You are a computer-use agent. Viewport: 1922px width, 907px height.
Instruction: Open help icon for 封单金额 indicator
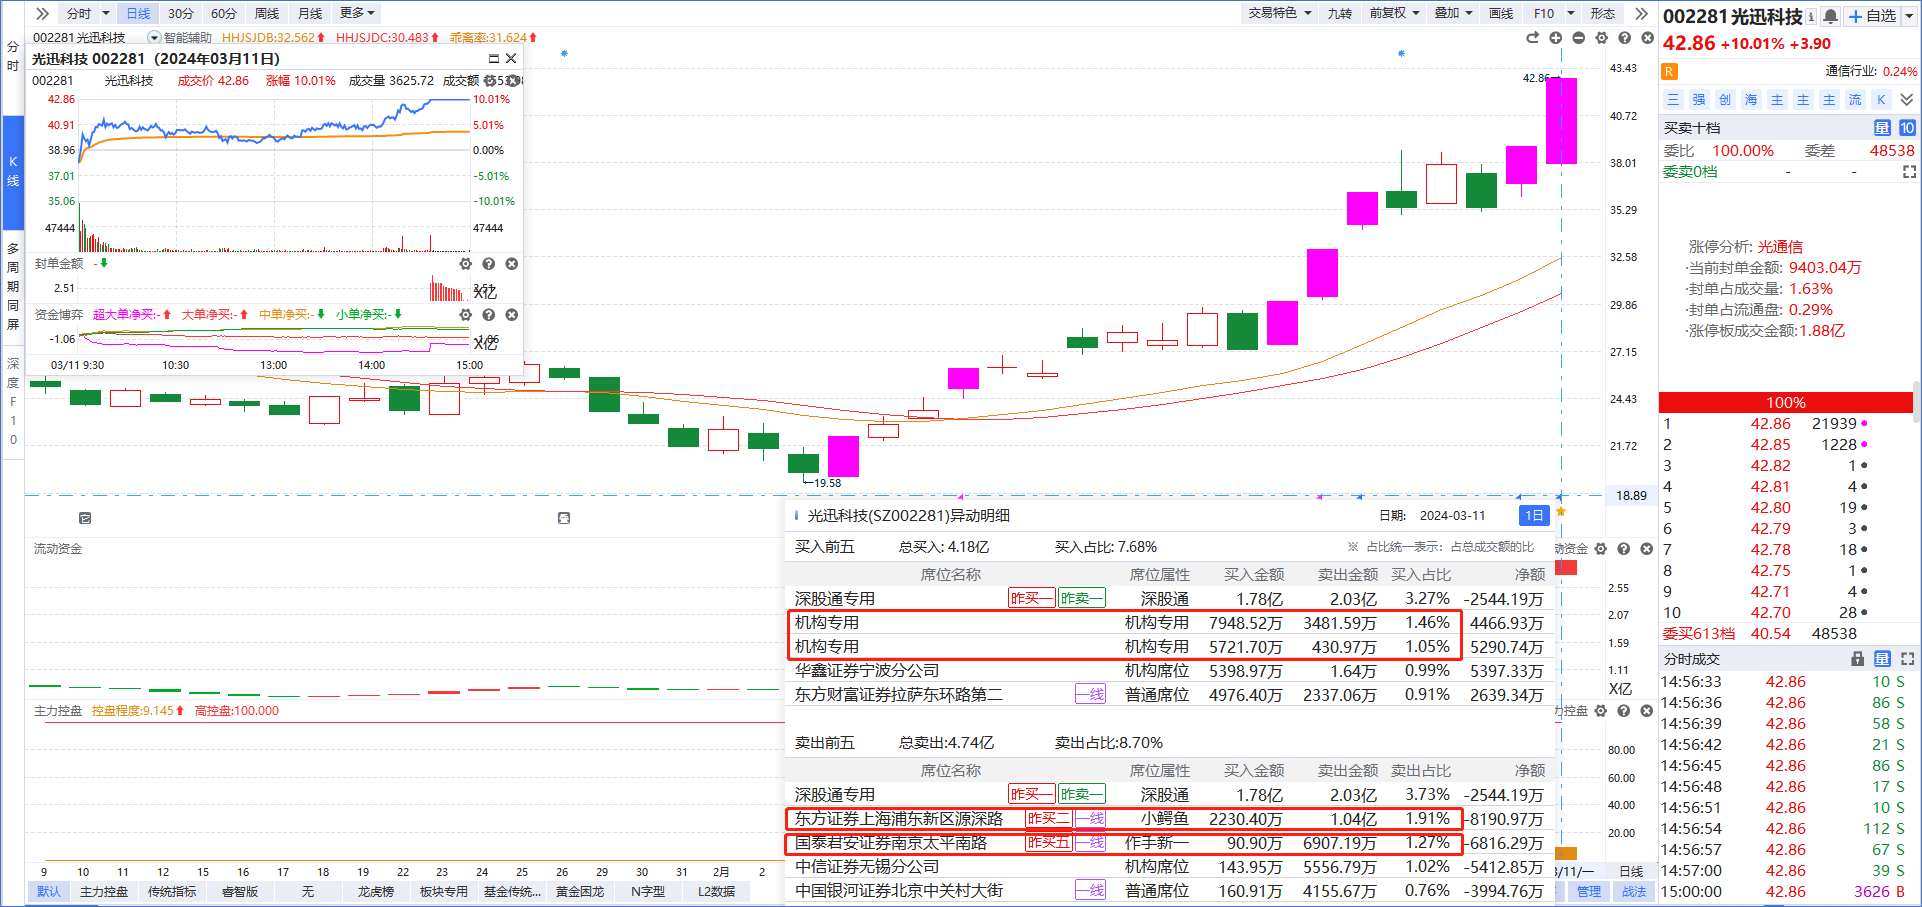488,264
